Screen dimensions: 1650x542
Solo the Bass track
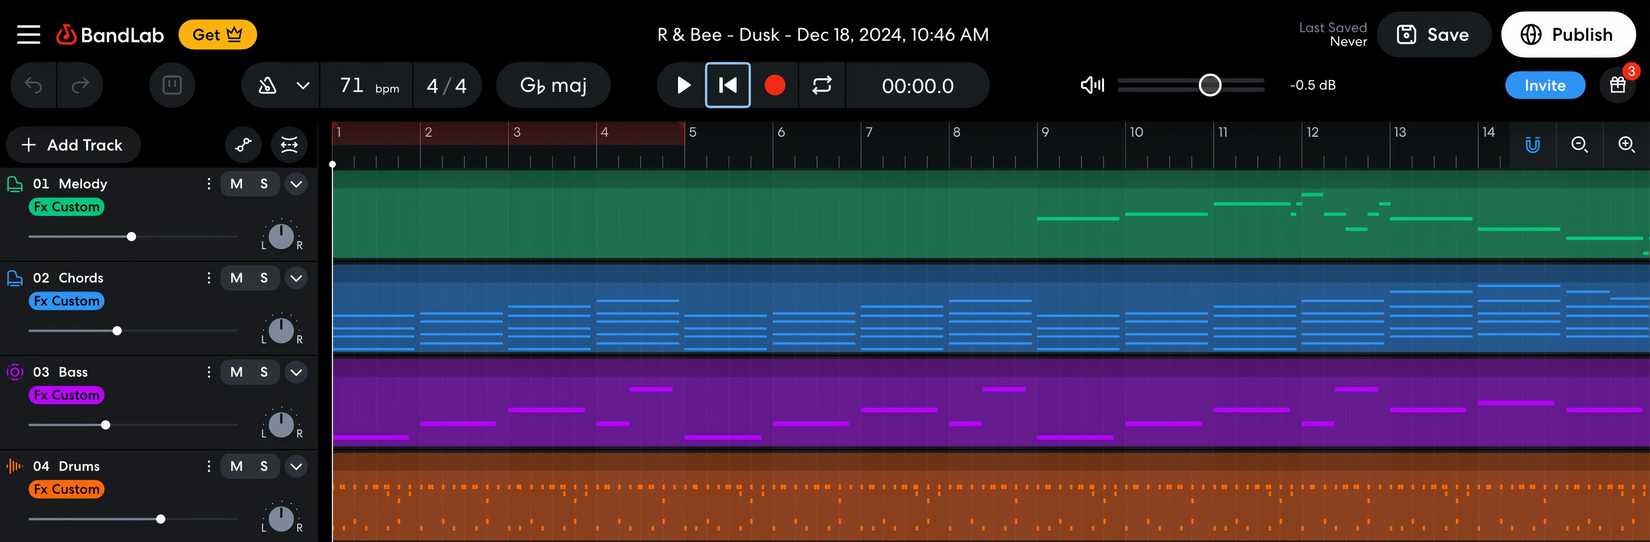264,372
